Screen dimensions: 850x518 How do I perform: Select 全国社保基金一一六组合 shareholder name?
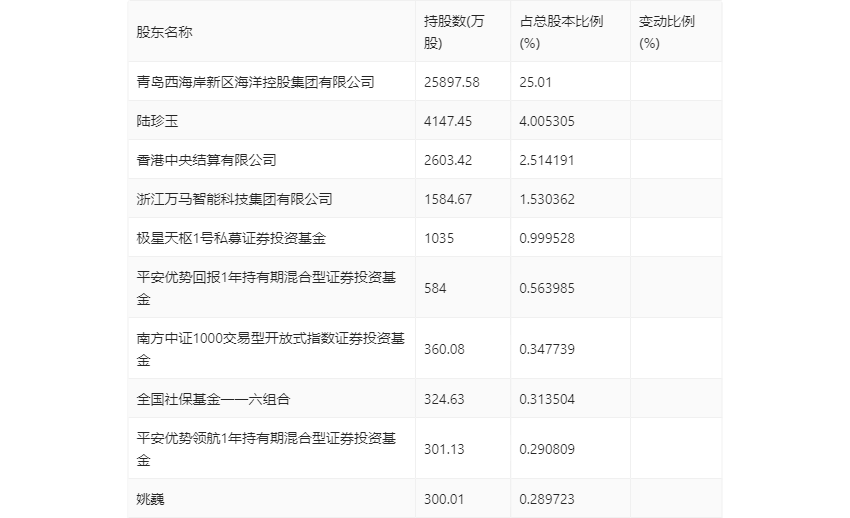point(213,399)
